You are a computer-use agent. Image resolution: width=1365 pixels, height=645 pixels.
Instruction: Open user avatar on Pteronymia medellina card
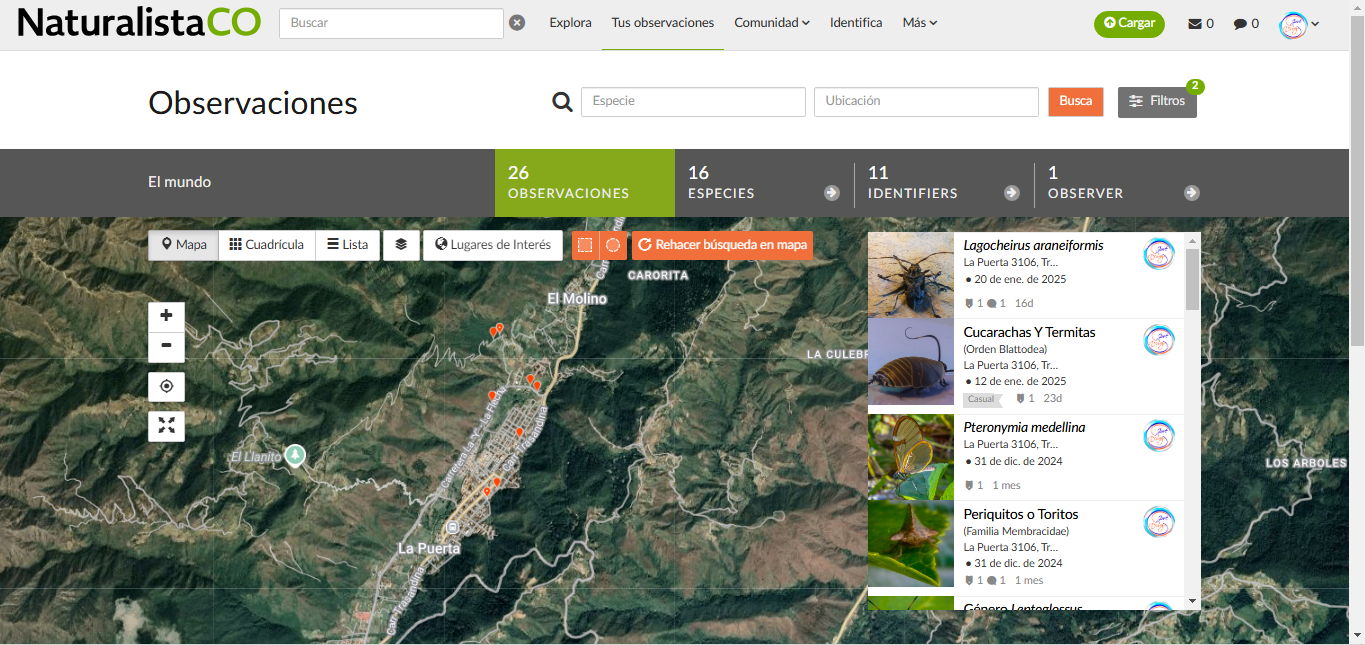[1159, 436]
